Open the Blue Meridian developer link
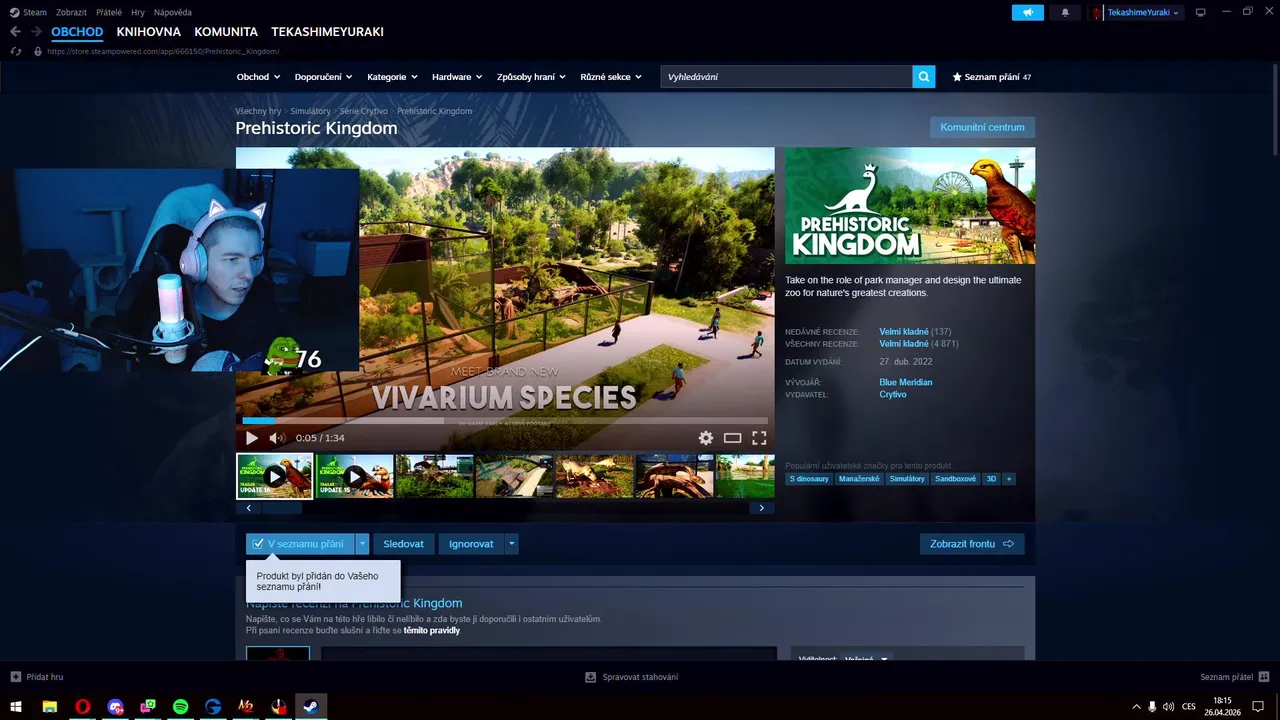This screenshot has height=720, width=1280. click(x=906, y=382)
